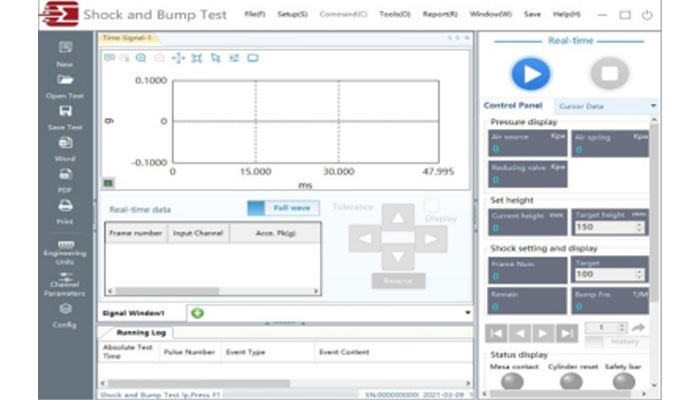Open the Setup(S) menu
Image resolution: width=700 pixels, height=400 pixels.
(x=292, y=15)
